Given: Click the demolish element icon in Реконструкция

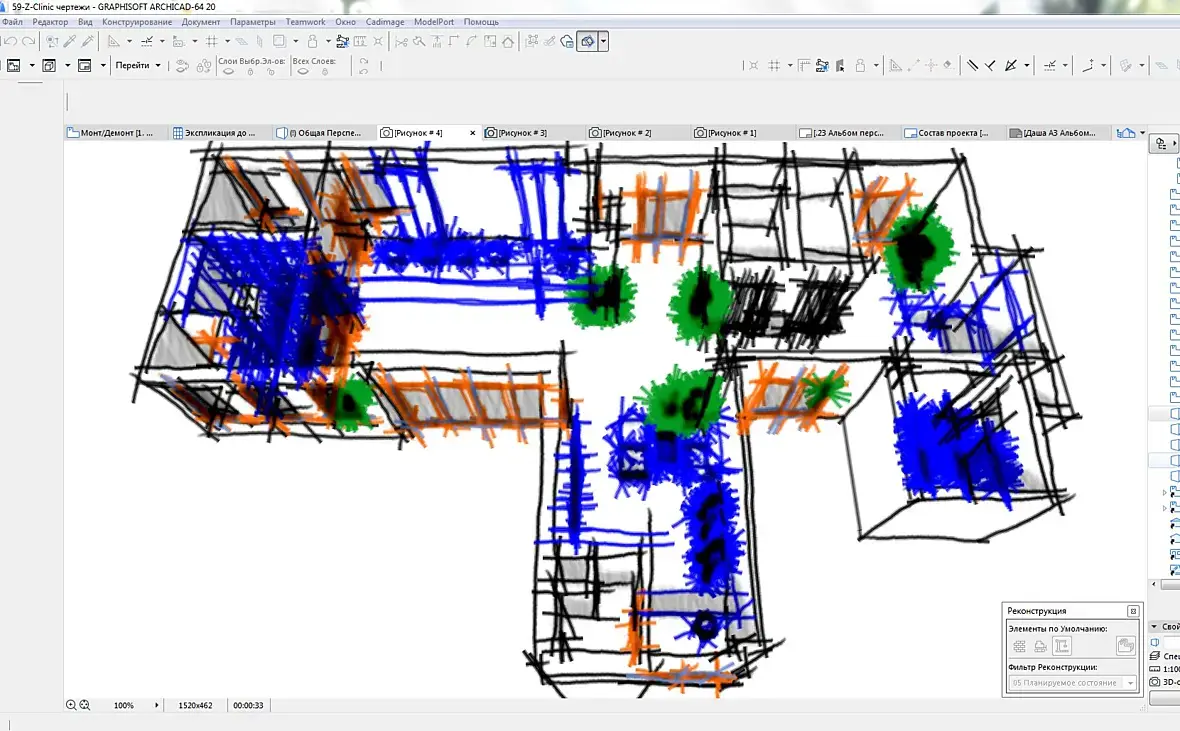Looking at the screenshot, I should pos(1040,646).
